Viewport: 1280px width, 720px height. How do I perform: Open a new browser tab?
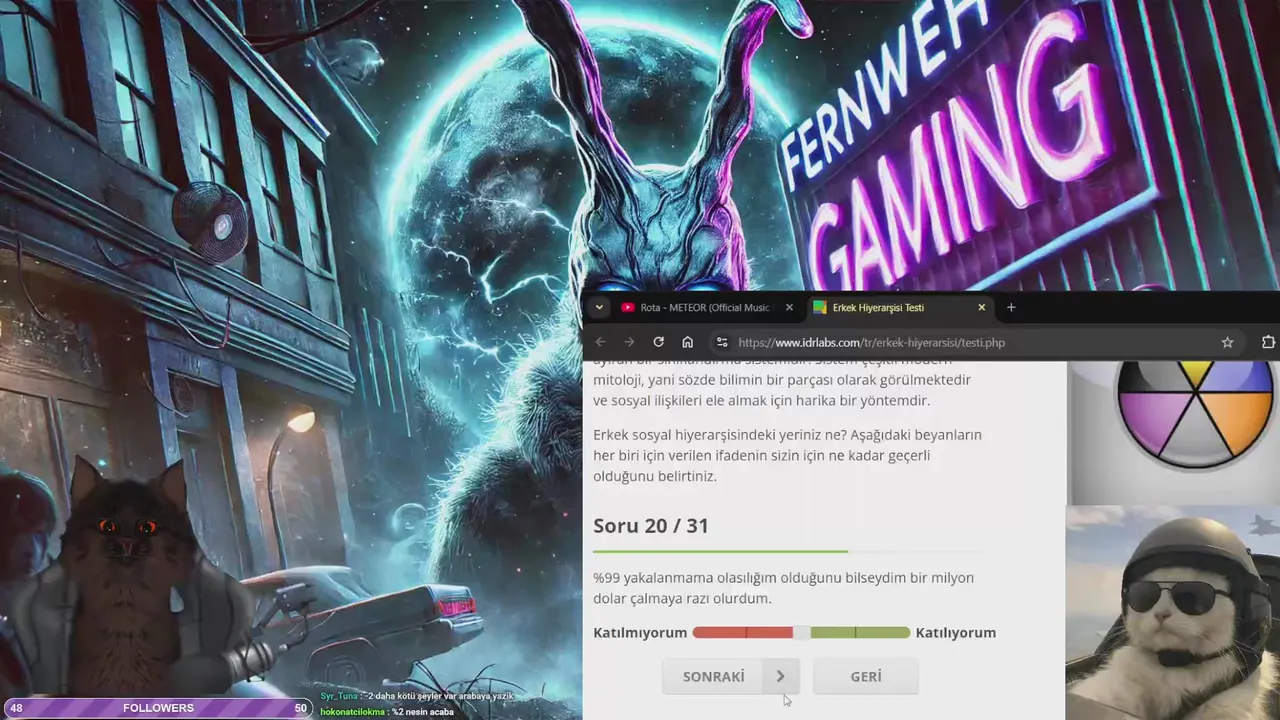point(1011,308)
